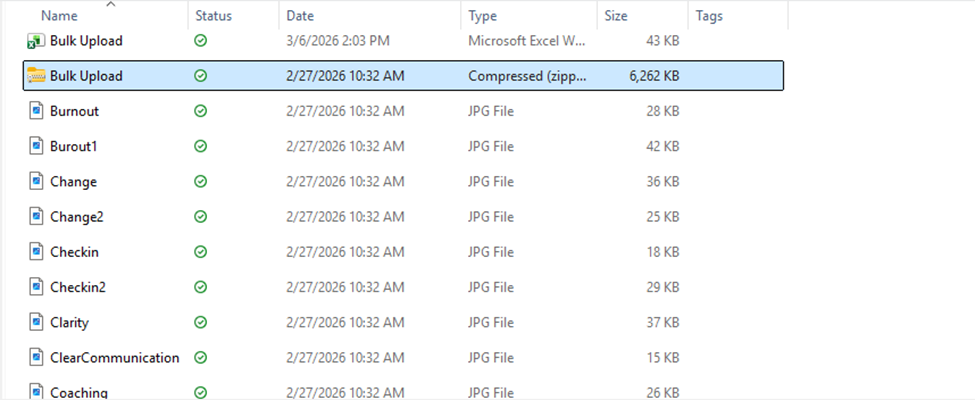Click the Excel icon of Bulk Upload workbook
The image size is (975, 400).
tap(36, 41)
